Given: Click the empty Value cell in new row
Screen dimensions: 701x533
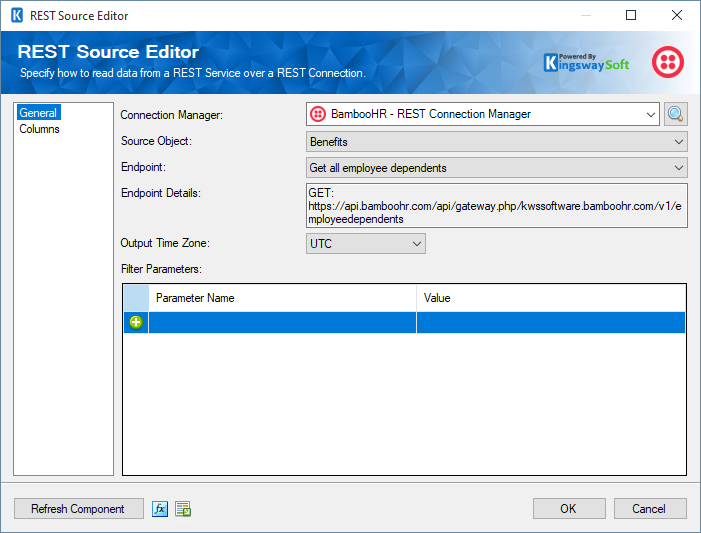Looking at the screenshot, I should pyautogui.click(x=551, y=322).
